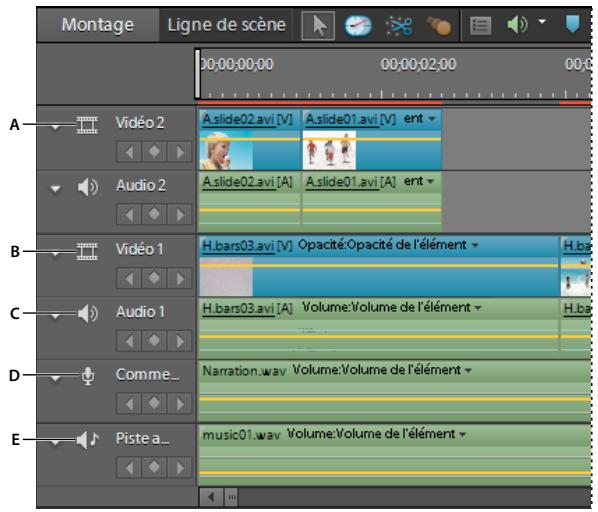Viewport: 598px width, 512px height.
Task: Add keyframe diamond on Vidéo 2 track
Action: (154, 152)
